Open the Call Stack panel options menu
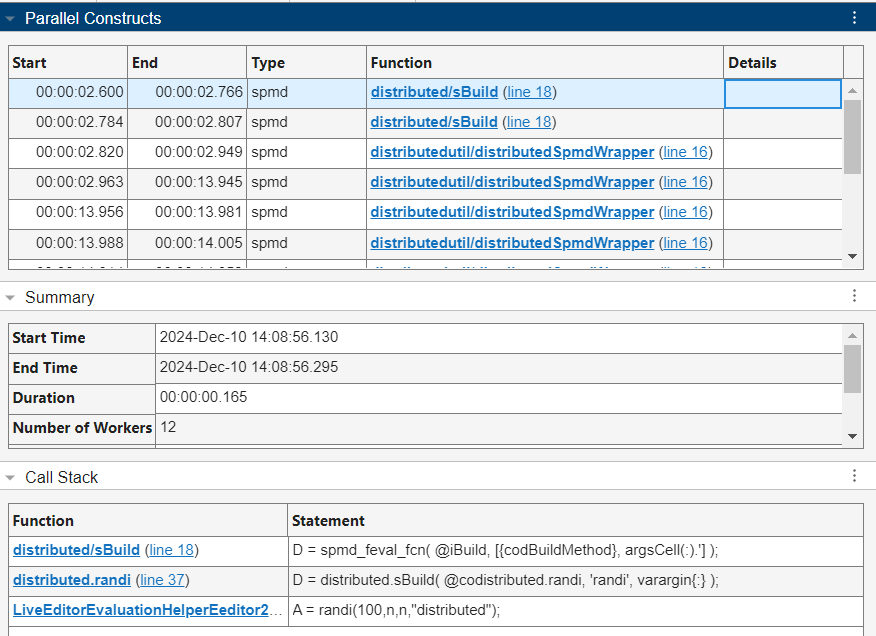The height and width of the screenshot is (636, 876). click(853, 476)
